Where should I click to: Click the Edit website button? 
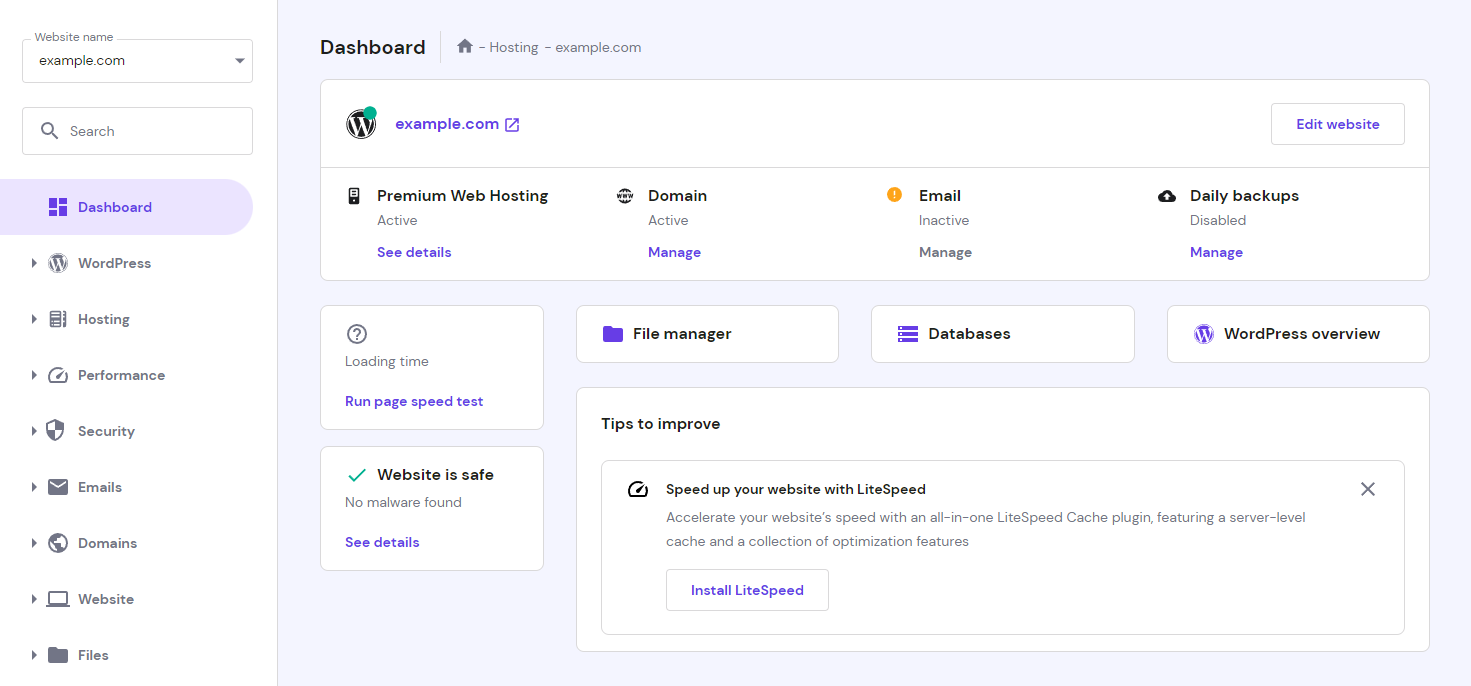(x=1338, y=124)
